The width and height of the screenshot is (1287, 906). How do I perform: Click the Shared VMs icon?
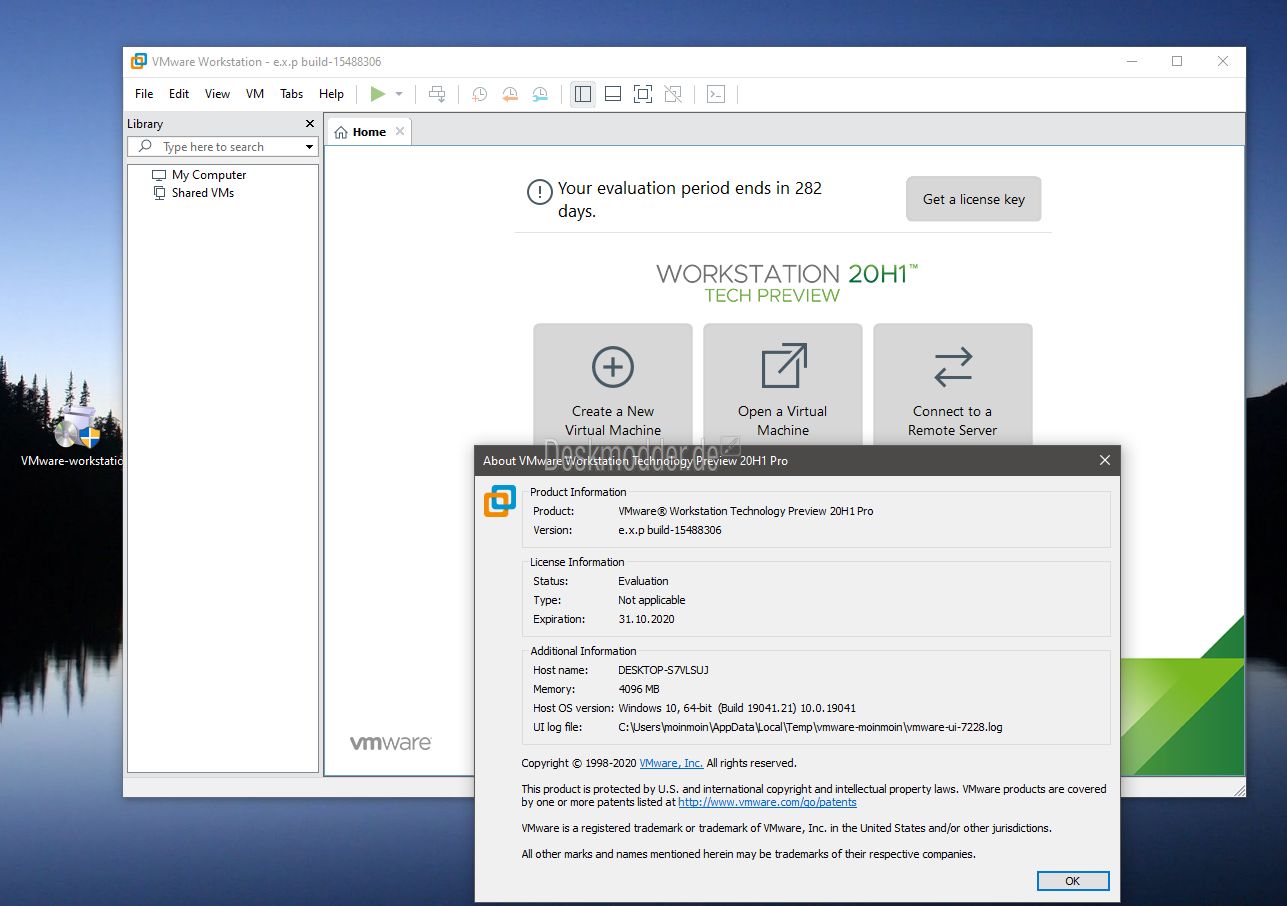coord(159,193)
